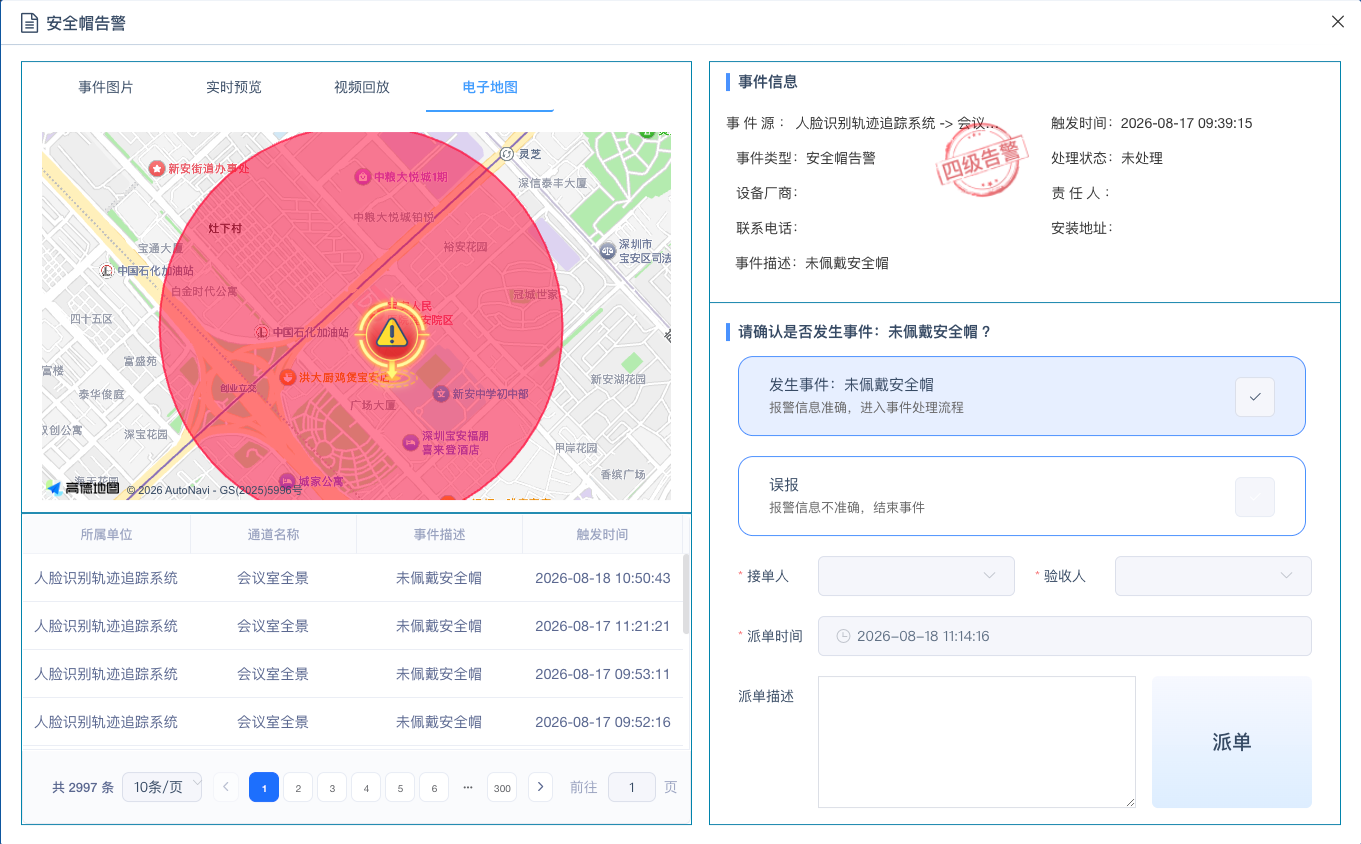This screenshot has width=1361, height=844.
Task: Click the 新安中学初中部 school marker
Action: [441, 394]
